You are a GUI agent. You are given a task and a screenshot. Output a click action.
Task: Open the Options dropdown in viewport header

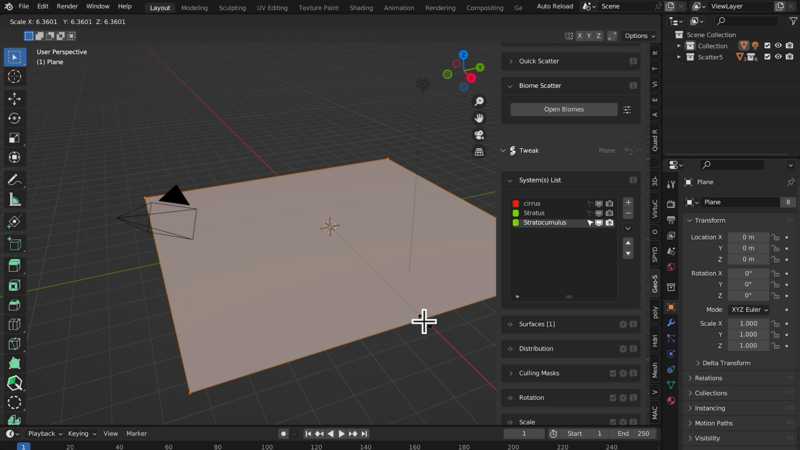click(x=639, y=36)
